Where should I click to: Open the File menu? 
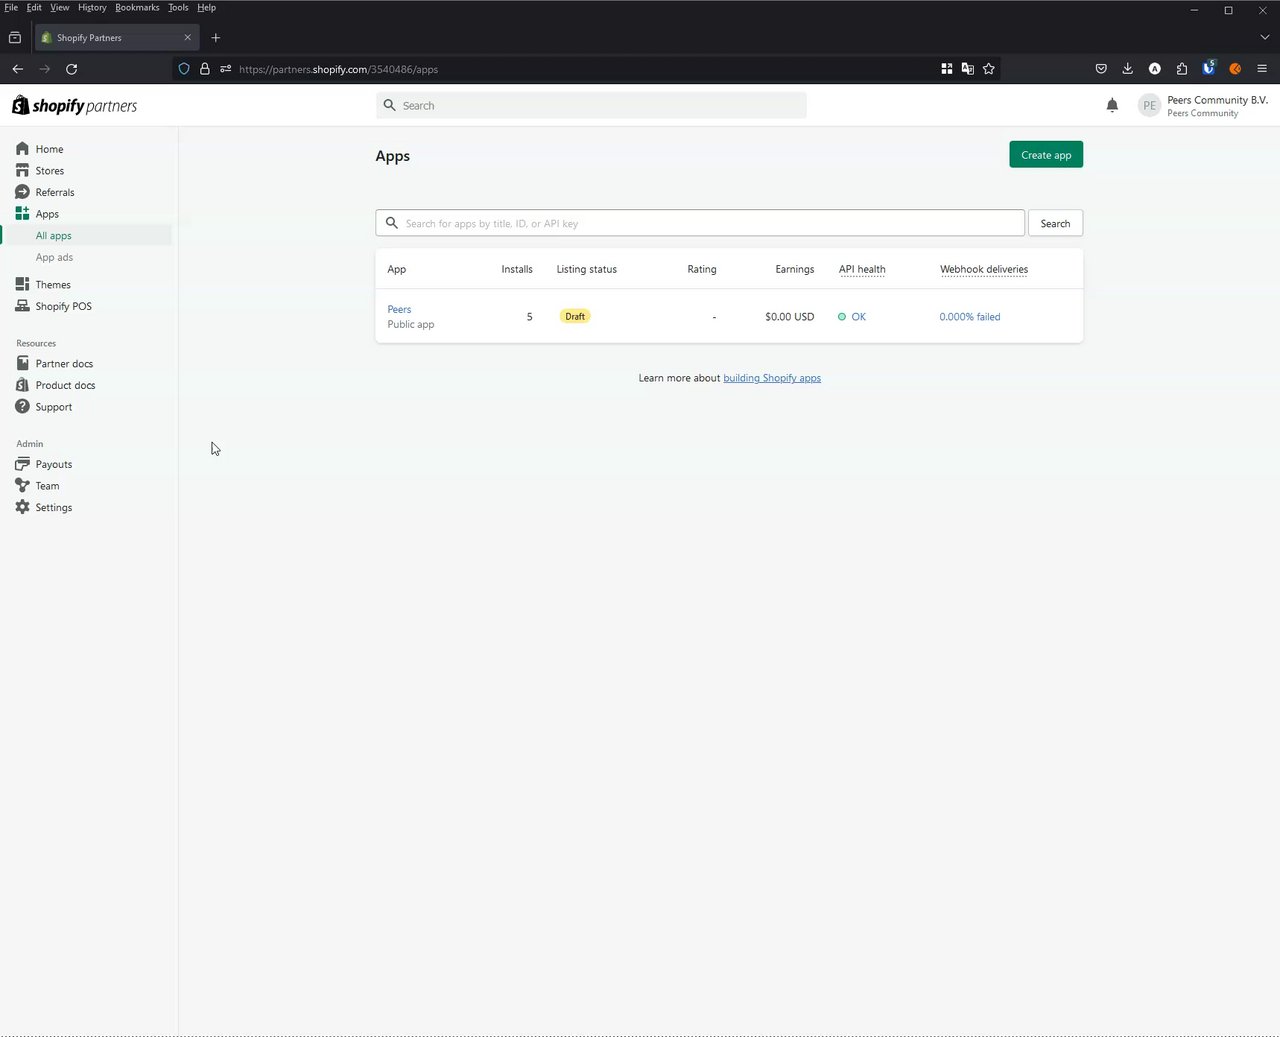click(x=11, y=7)
